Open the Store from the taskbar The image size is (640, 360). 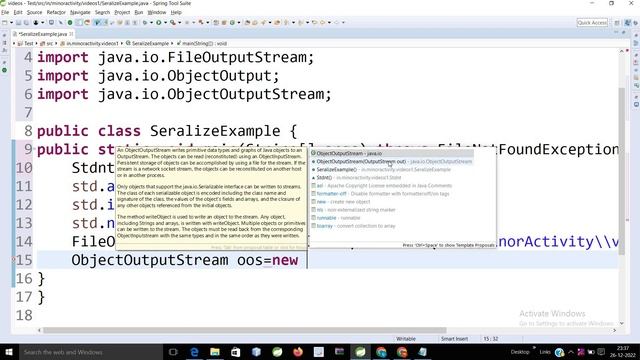(x=236, y=352)
